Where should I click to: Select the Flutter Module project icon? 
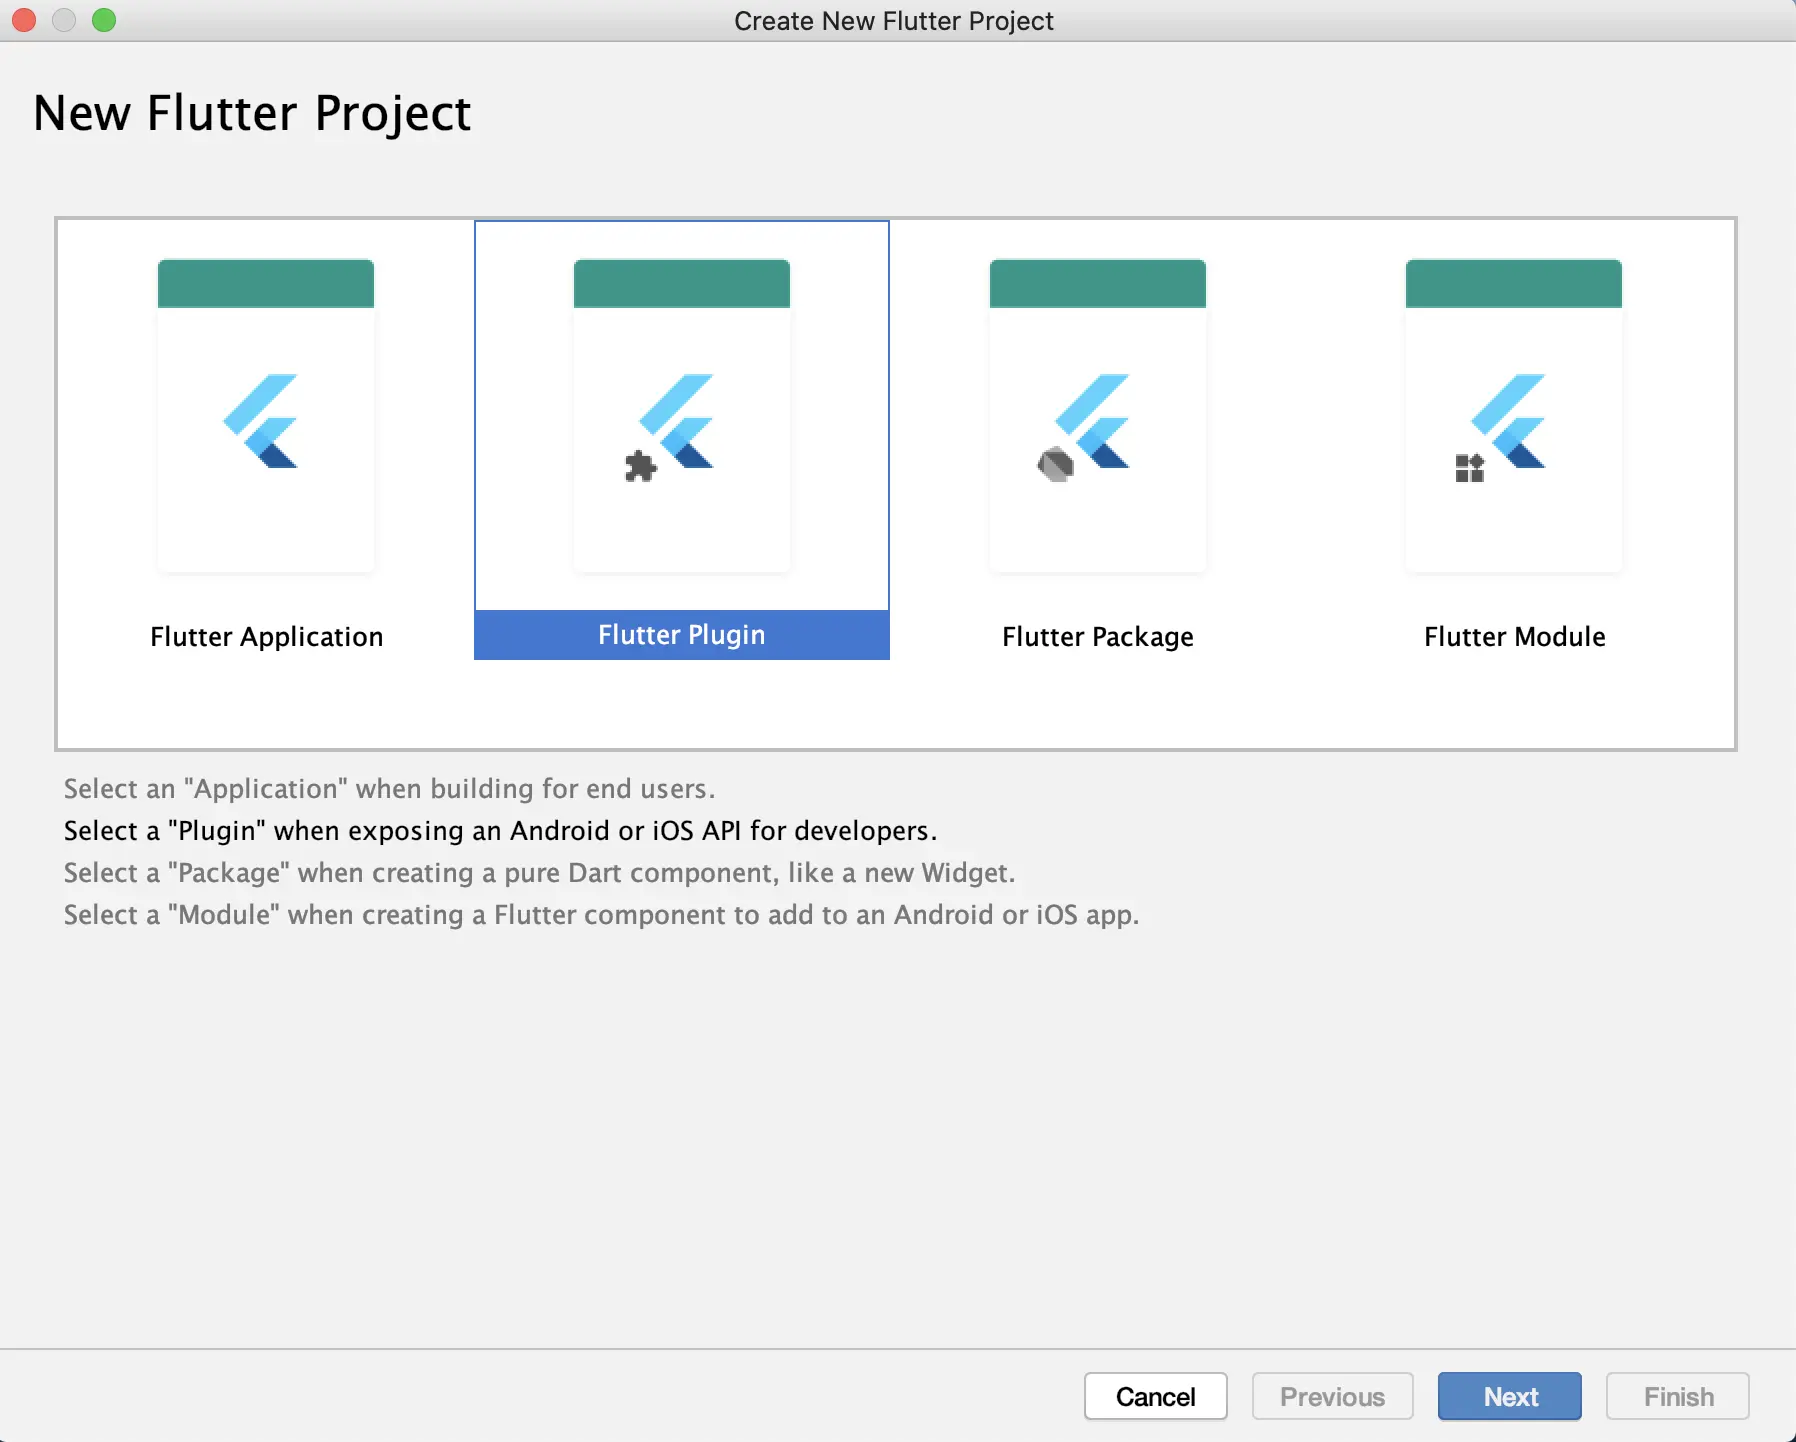1514,415
